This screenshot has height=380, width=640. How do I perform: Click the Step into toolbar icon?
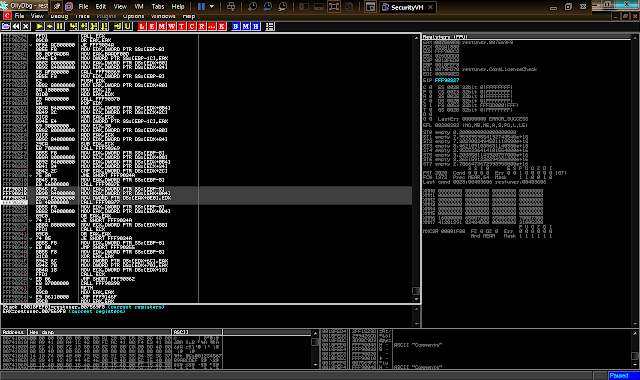click(73, 26)
